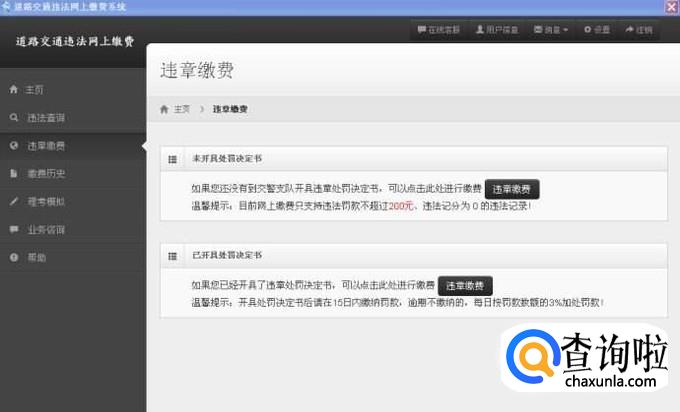Click the 违章缴费 breadcrumb current page text
The image size is (680, 412).
point(230,109)
